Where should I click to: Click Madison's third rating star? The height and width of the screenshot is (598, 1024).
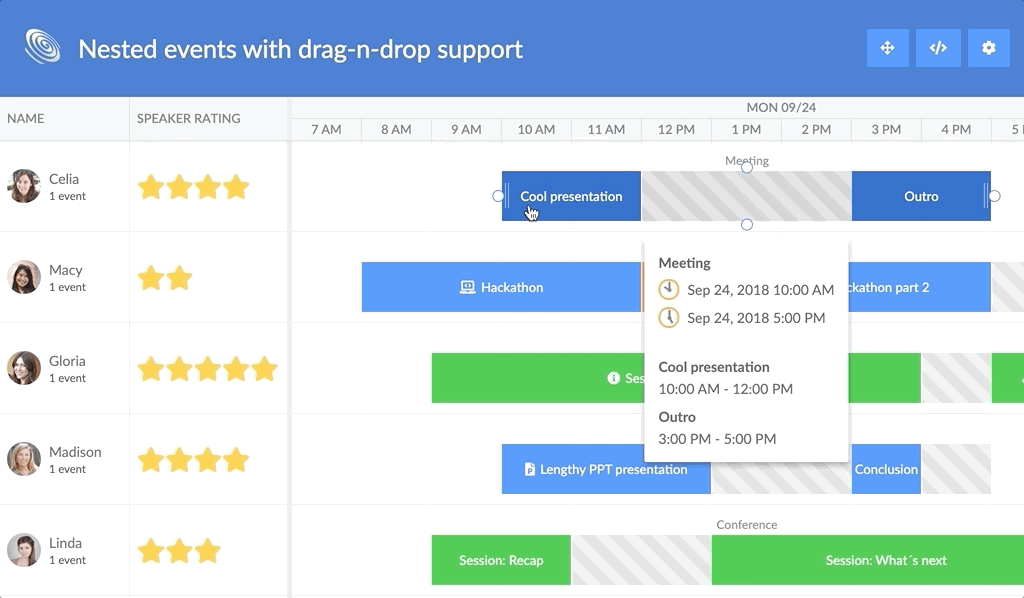[208, 460]
